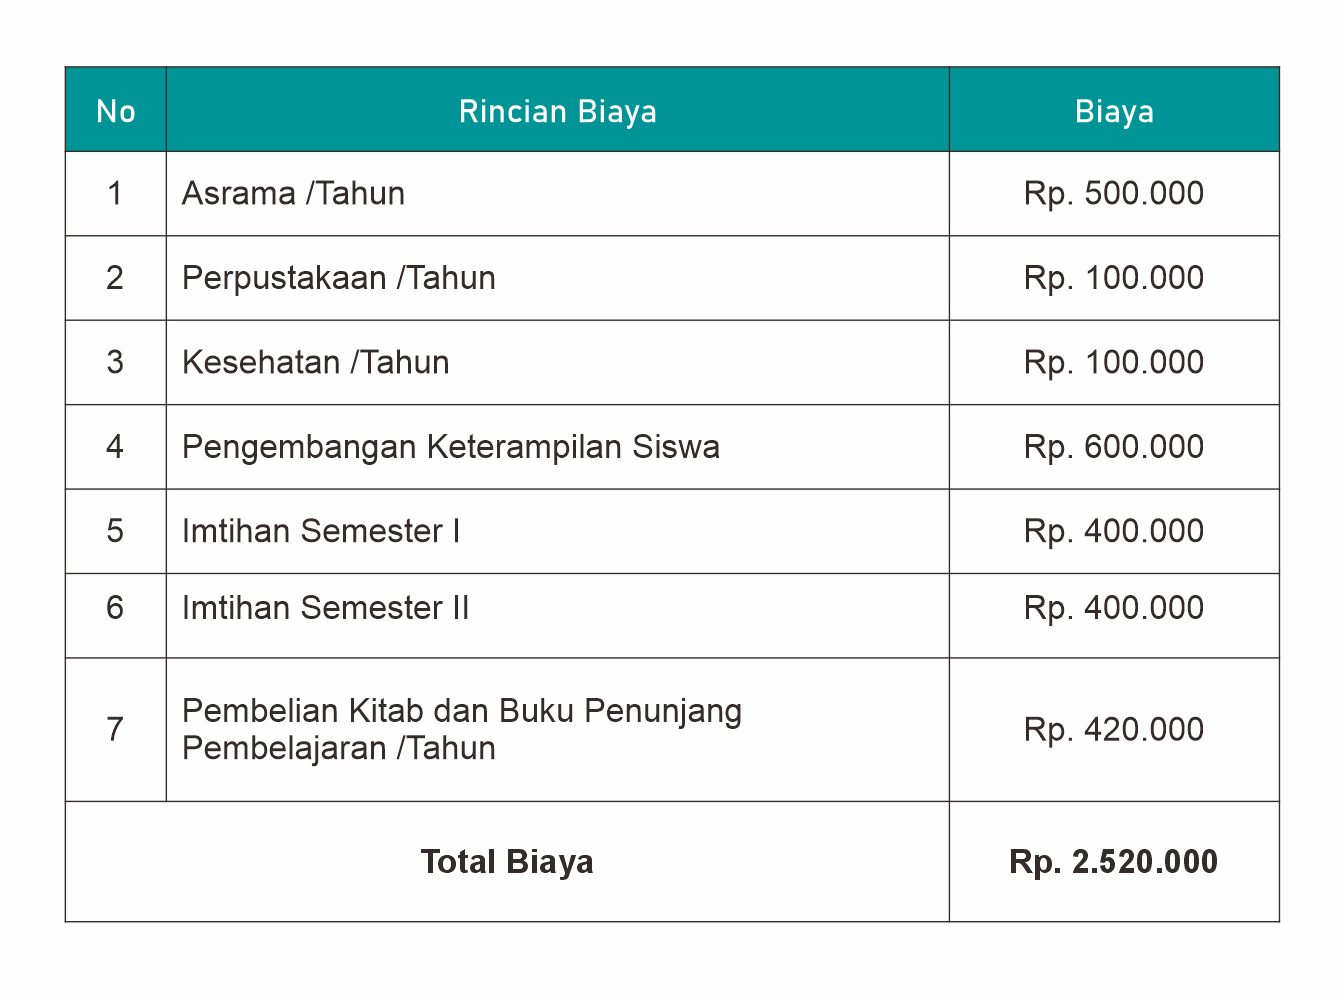1342x999 pixels.
Task: Select the Perpustakaan fee "Rp. 100.000"
Action: pos(1113,278)
